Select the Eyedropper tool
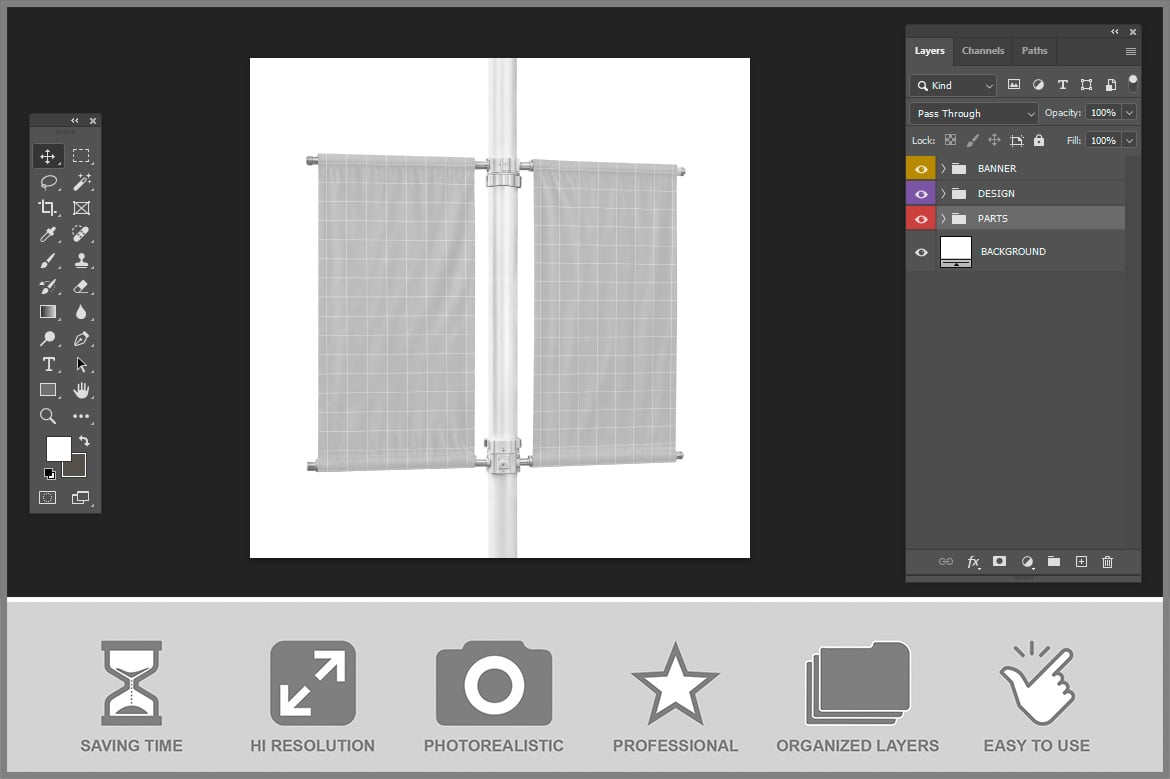 tap(49, 234)
